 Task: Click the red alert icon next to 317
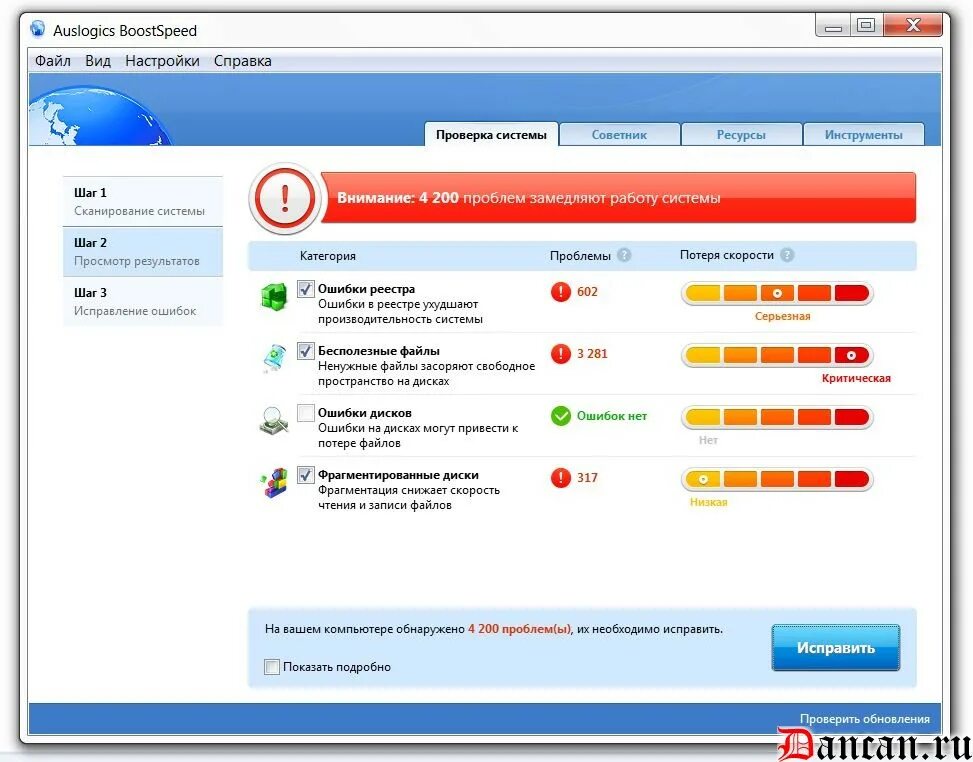(x=560, y=478)
